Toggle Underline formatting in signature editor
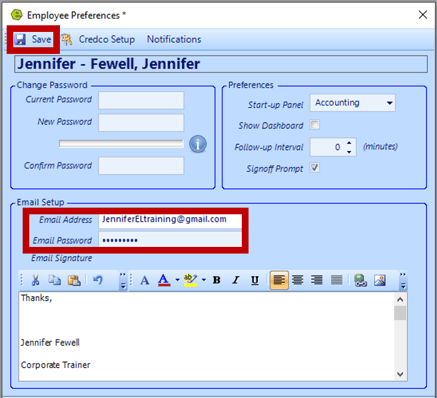This screenshot has width=437, height=398. [x=255, y=280]
